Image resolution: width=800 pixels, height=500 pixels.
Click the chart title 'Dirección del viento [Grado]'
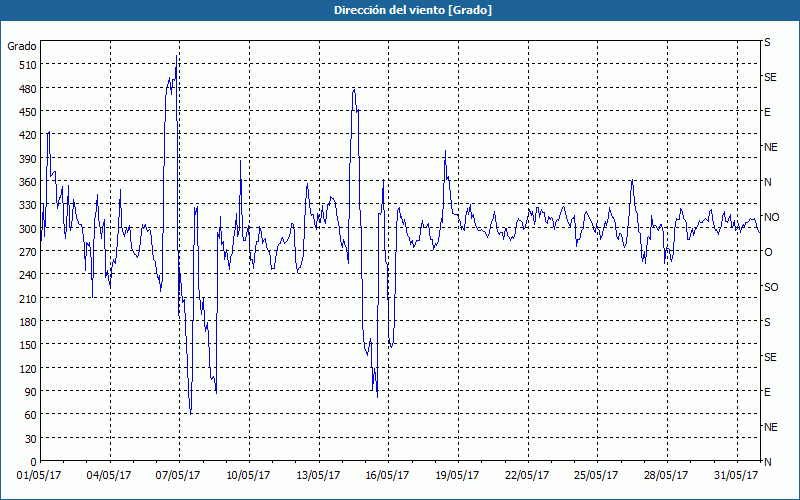pos(413,10)
